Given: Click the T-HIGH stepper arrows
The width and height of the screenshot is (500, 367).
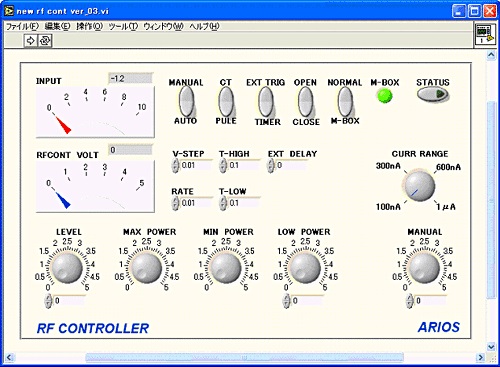Looking at the screenshot, I should pos(223,165).
